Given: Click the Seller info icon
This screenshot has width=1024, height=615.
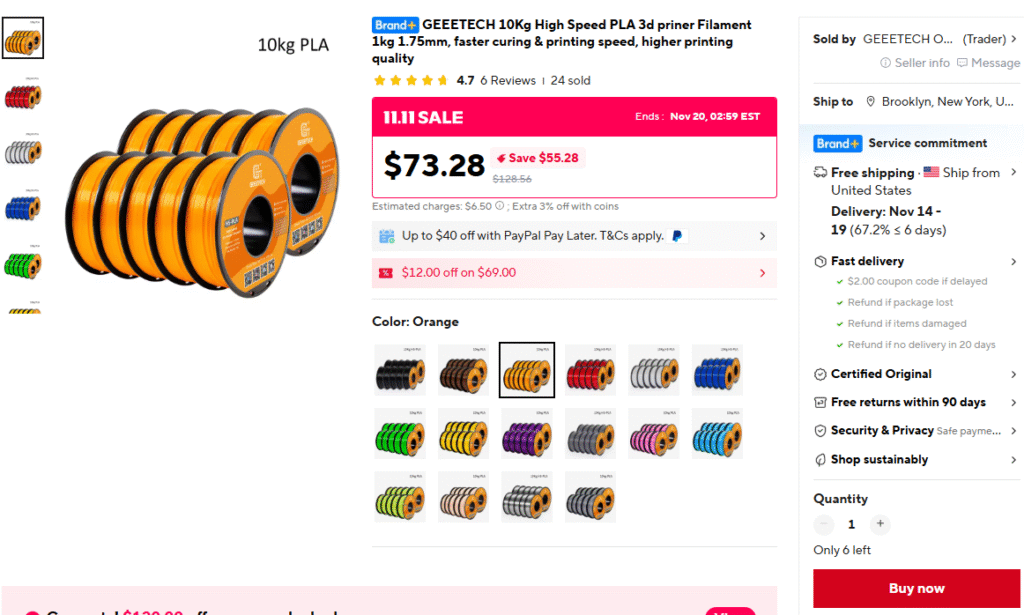Looking at the screenshot, I should [885, 63].
